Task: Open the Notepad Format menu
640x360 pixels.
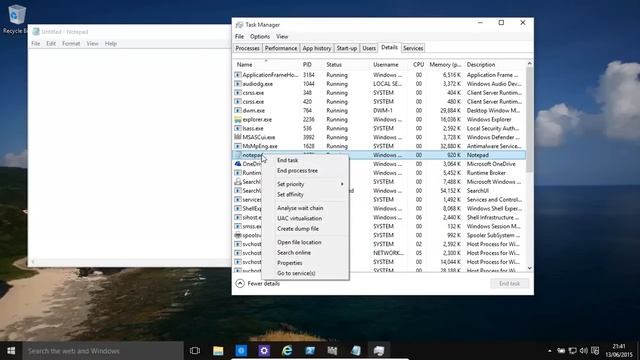Action: click(71, 44)
